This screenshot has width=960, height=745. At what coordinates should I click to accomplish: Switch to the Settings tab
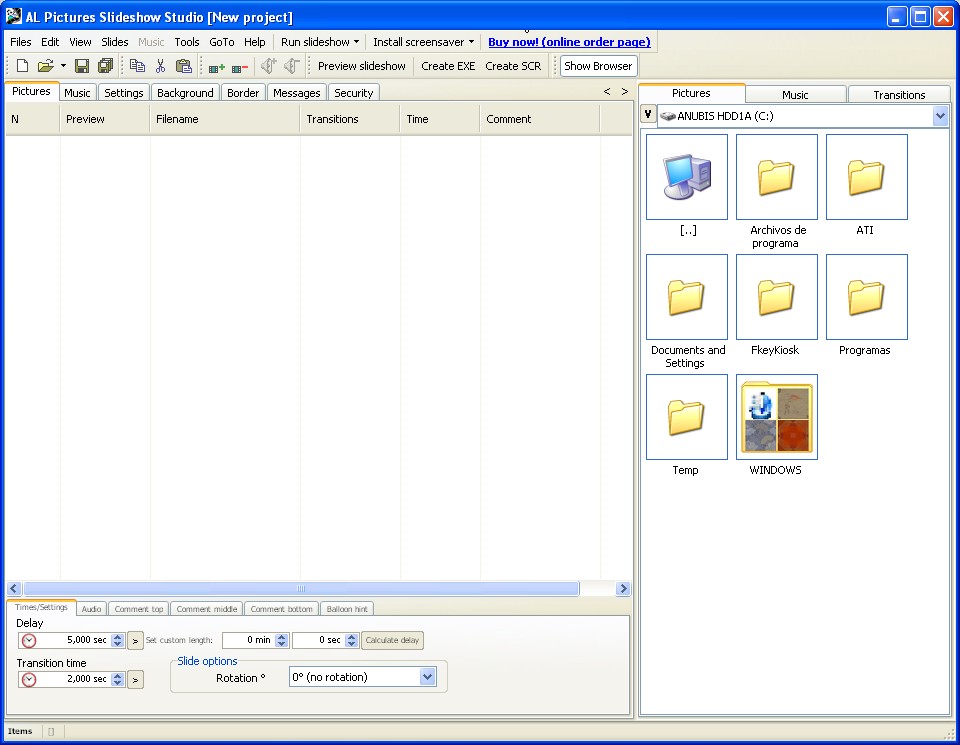(124, 92)
